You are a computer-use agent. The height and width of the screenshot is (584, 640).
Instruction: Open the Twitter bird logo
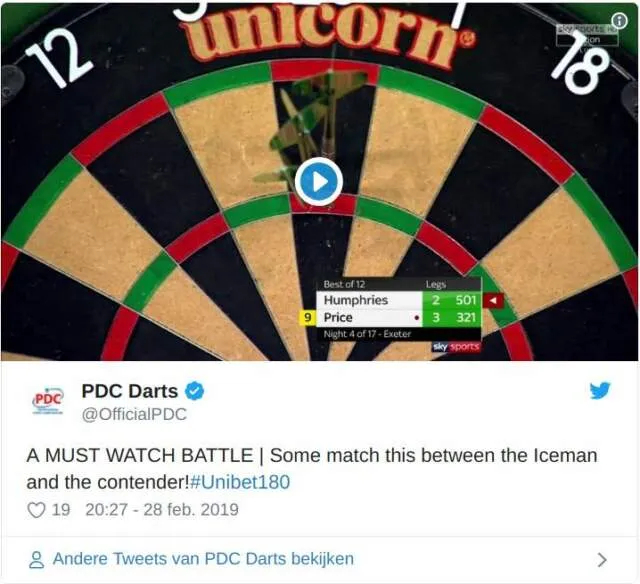click(600, 391)
